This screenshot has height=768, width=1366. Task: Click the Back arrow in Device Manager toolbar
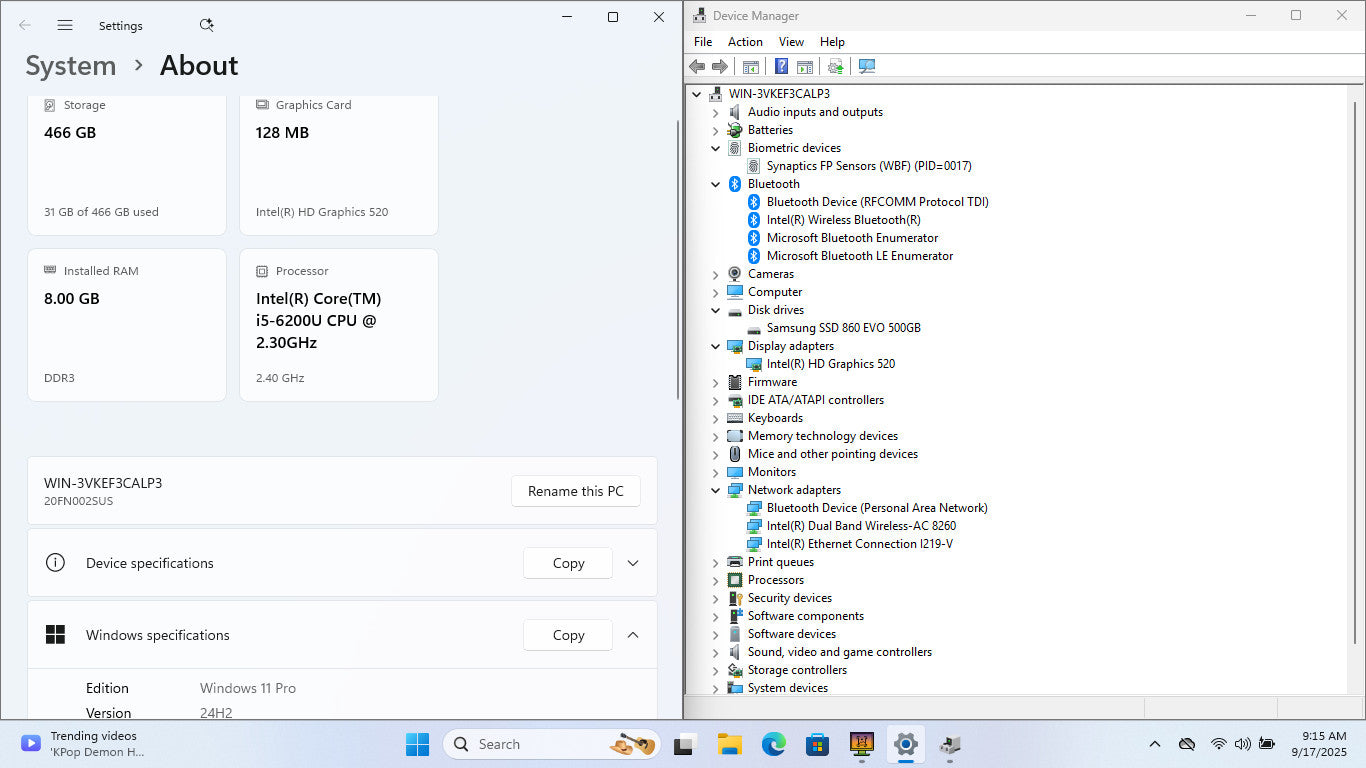(x=697, y=67)
